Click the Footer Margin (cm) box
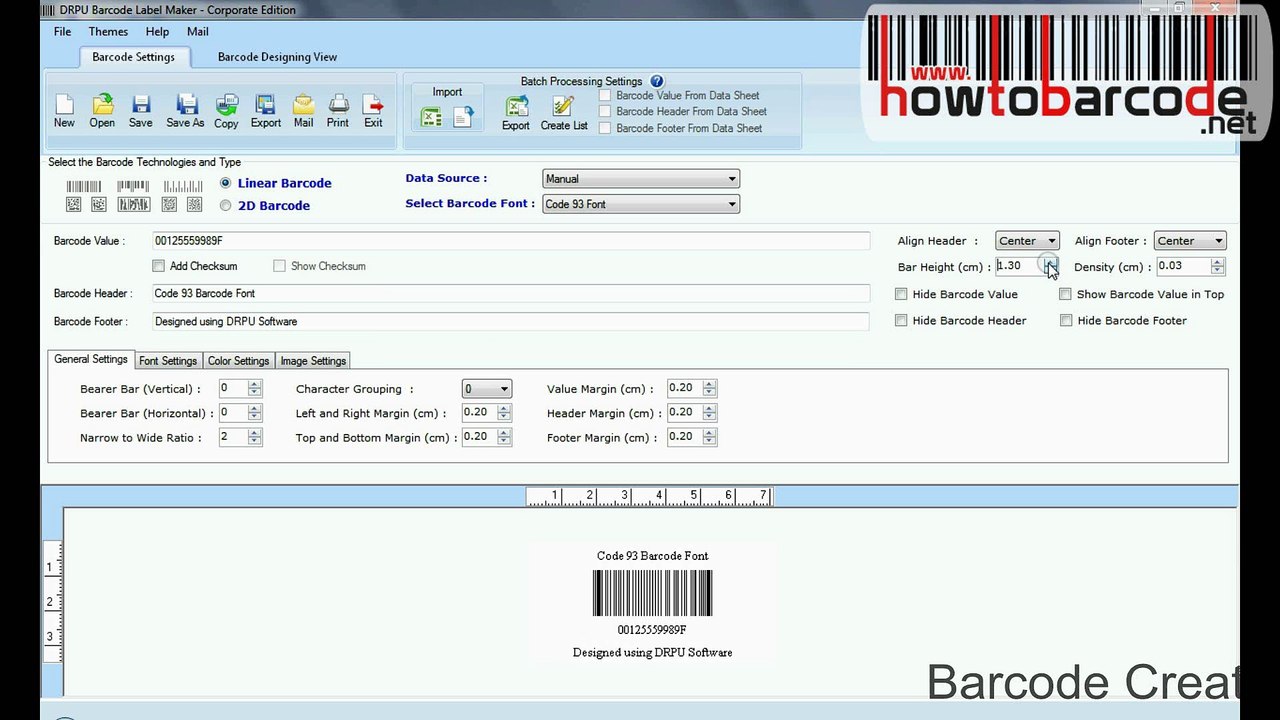The image size is (1280, 720). click(x=684, y=437)
